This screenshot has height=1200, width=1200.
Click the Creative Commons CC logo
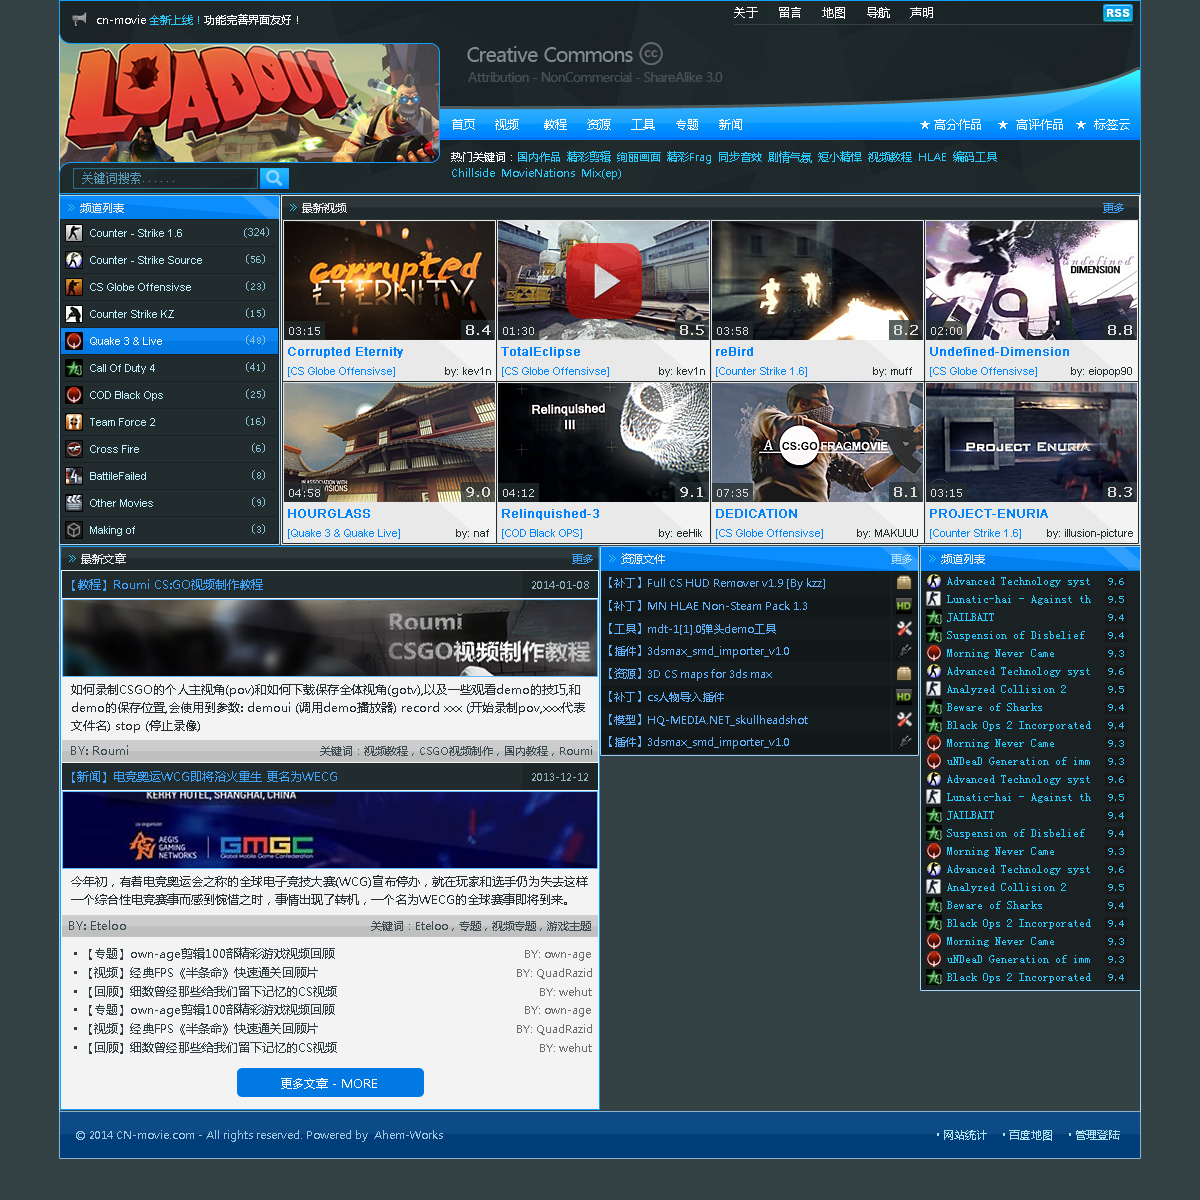(651, 54)
